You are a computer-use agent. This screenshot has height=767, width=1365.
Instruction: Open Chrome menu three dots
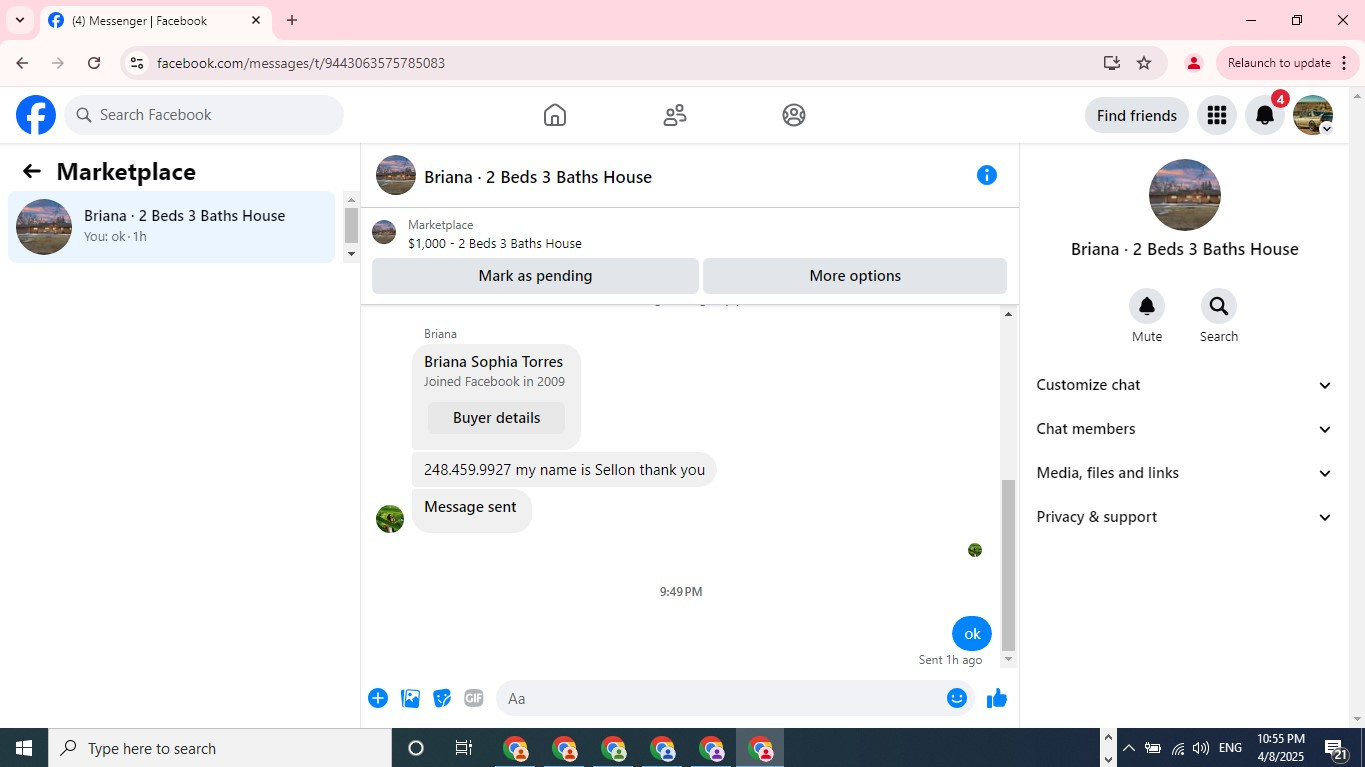pyautogui.click(x=1344, y=63)
